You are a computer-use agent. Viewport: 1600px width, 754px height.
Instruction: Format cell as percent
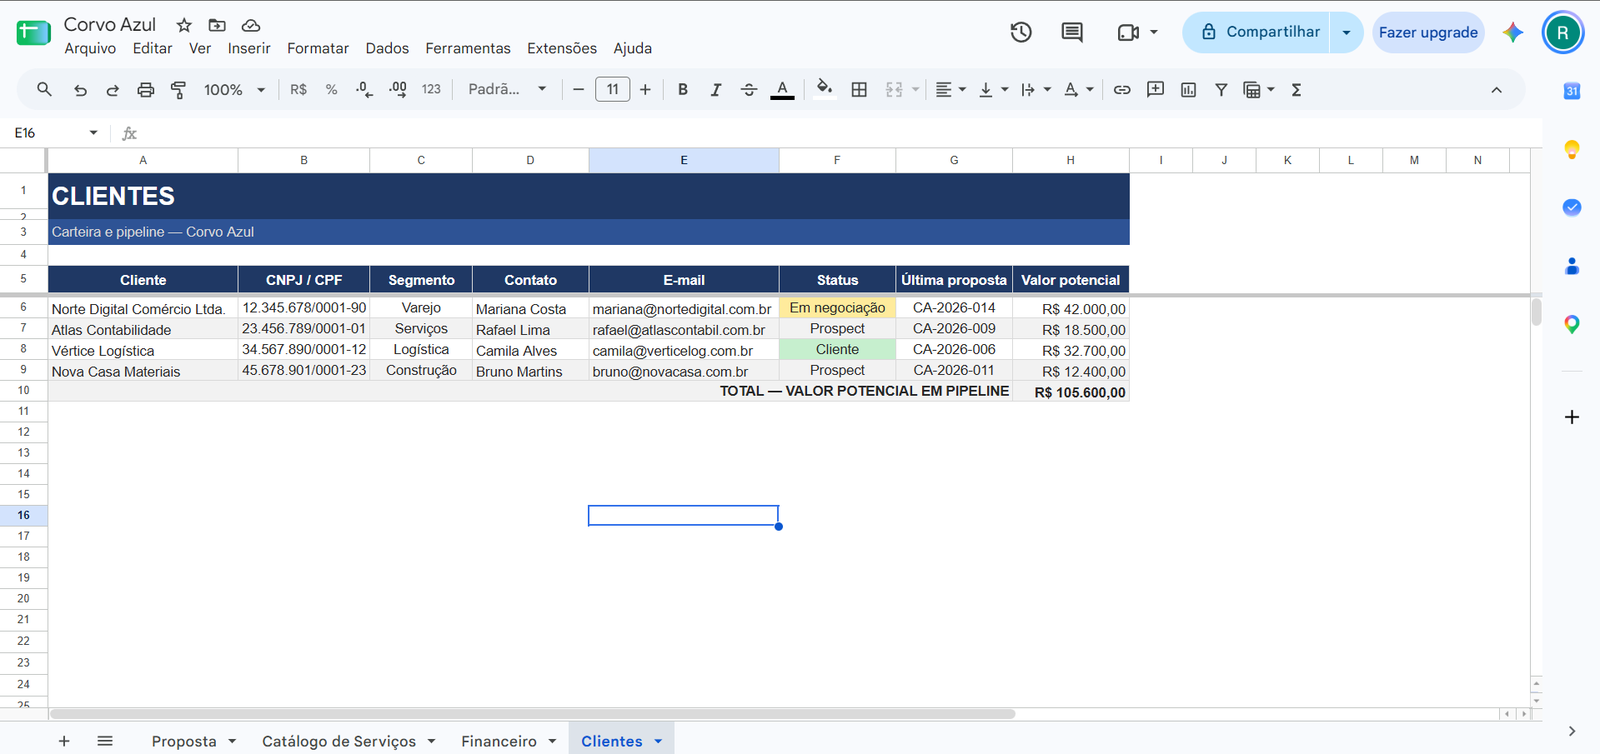[331, 90]
